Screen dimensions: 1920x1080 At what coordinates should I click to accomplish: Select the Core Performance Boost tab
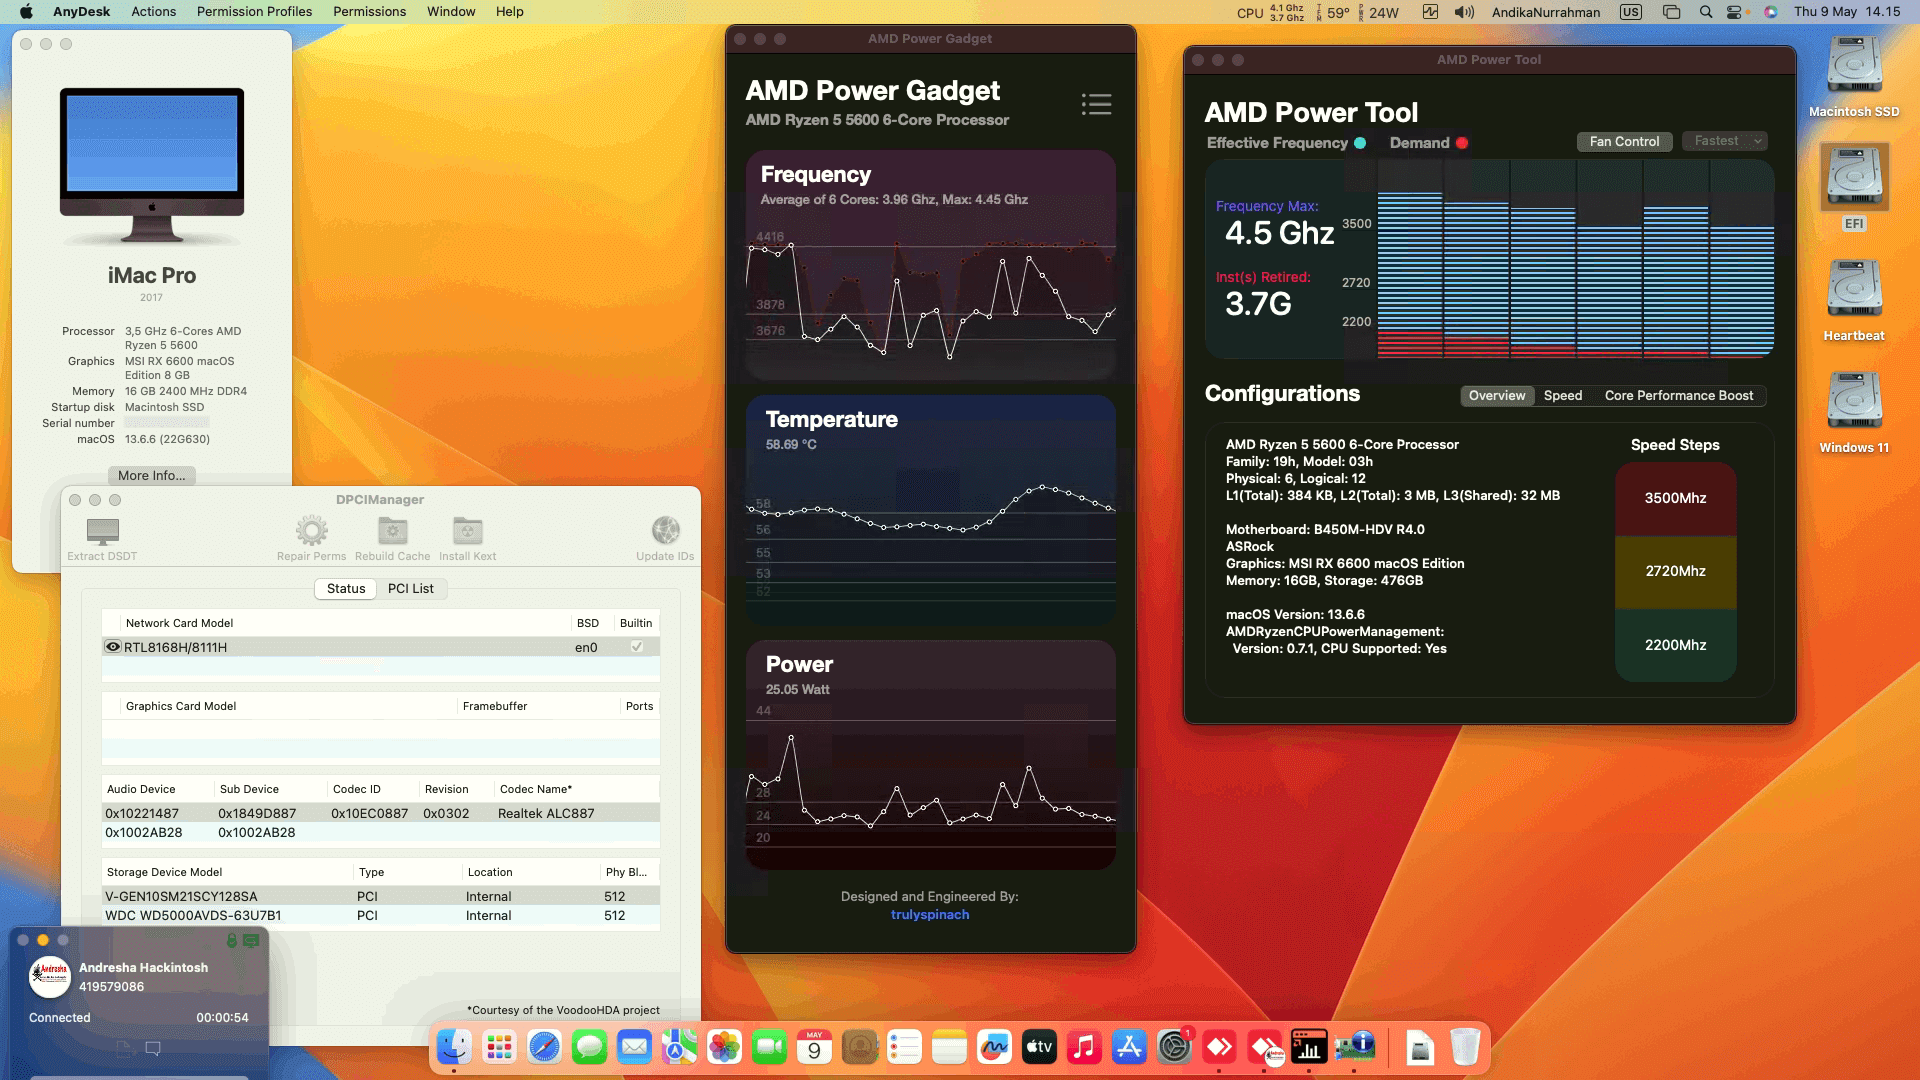pos(1678,395)
